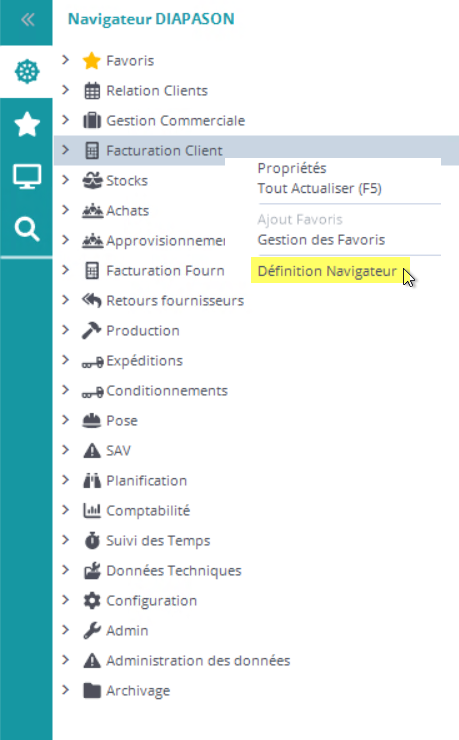Click the Archivage folder icon
Image resolution: width=459 pixels, height=740 pixels.
tap(92, 690)
